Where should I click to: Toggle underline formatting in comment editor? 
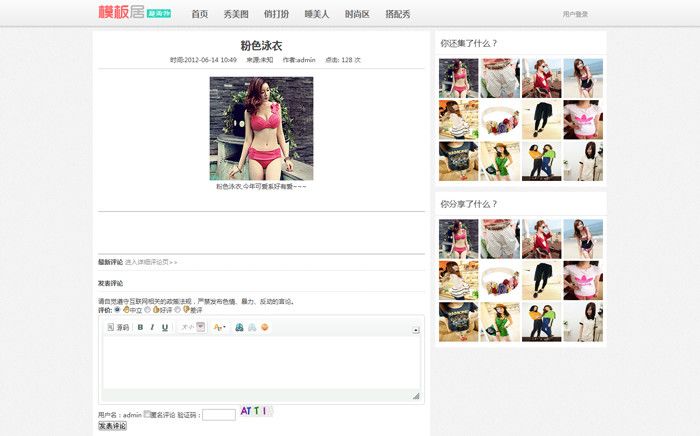(x=165, y=327)
